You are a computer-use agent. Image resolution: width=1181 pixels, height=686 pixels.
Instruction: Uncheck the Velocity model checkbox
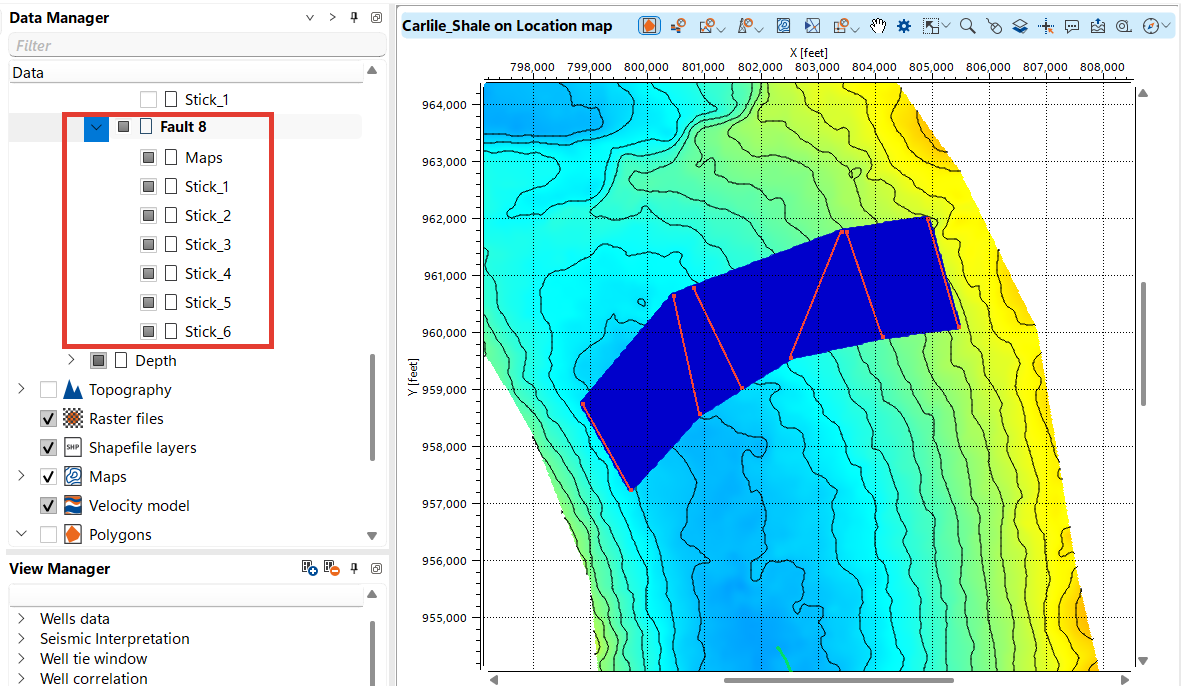point(48,506)
